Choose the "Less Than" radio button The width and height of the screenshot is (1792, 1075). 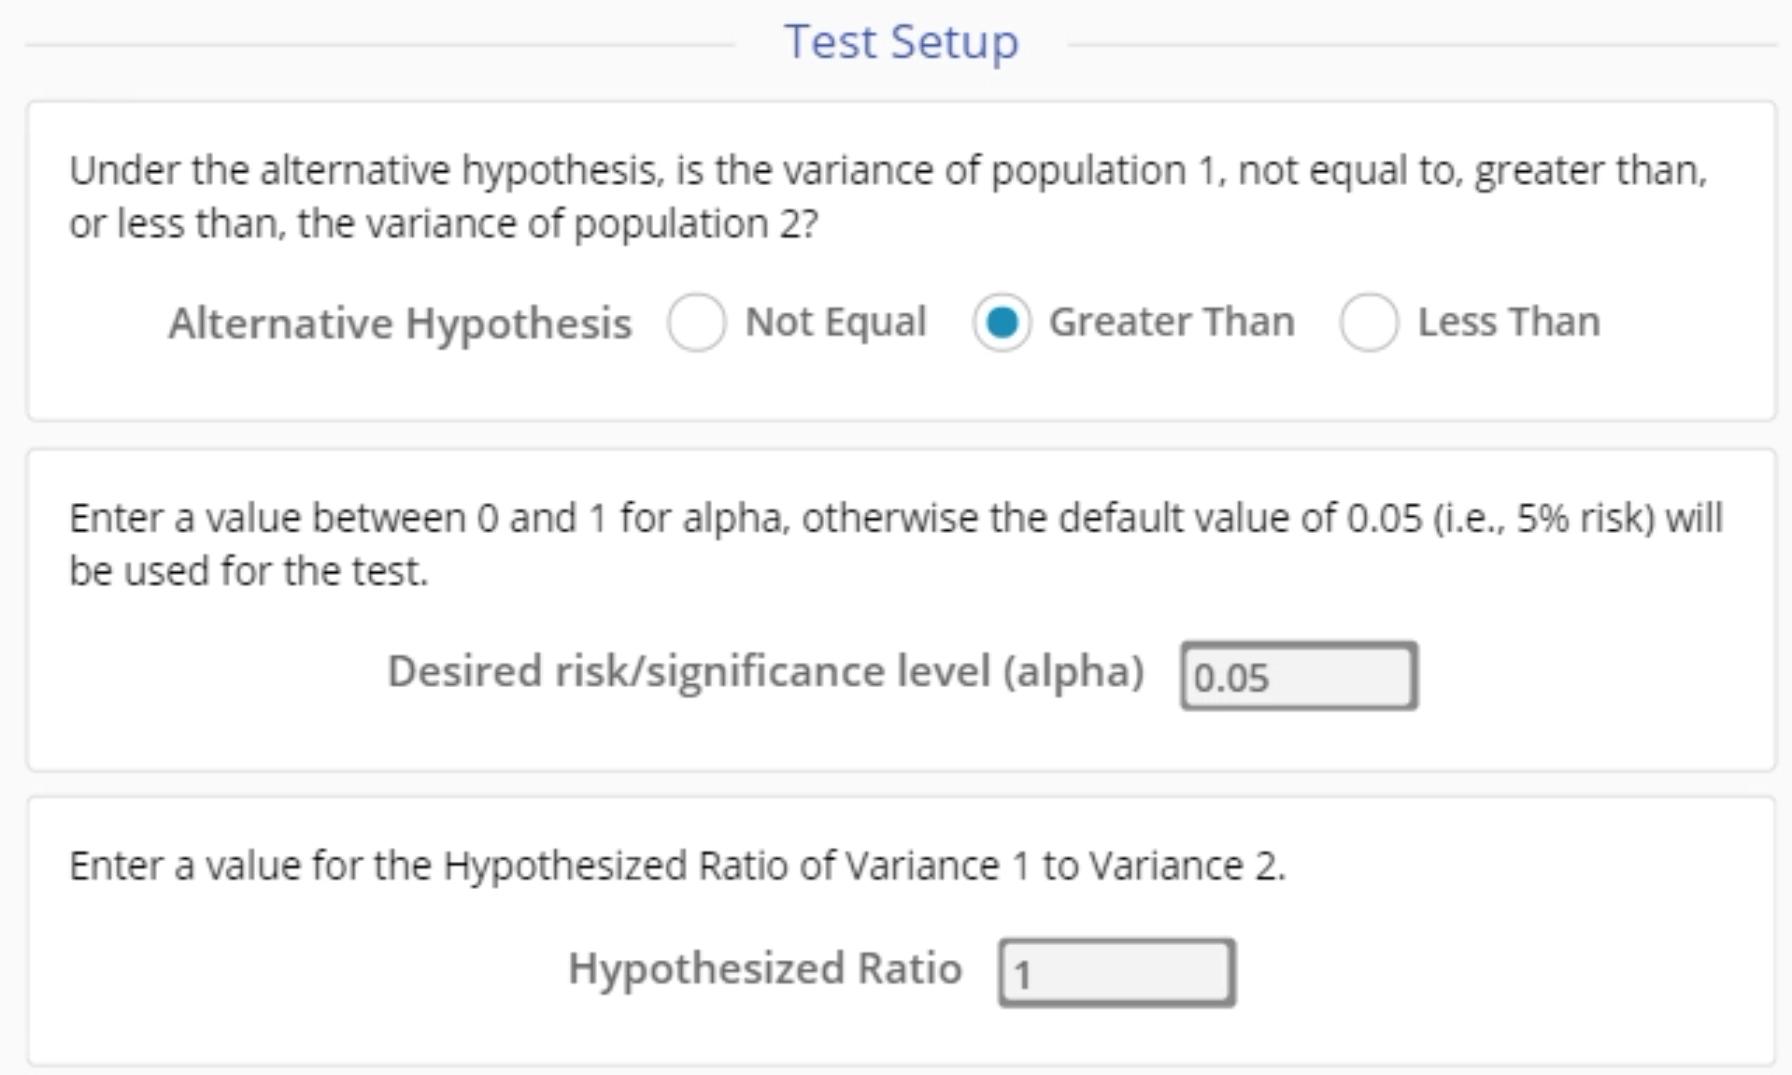click(x=1368, y=322)
